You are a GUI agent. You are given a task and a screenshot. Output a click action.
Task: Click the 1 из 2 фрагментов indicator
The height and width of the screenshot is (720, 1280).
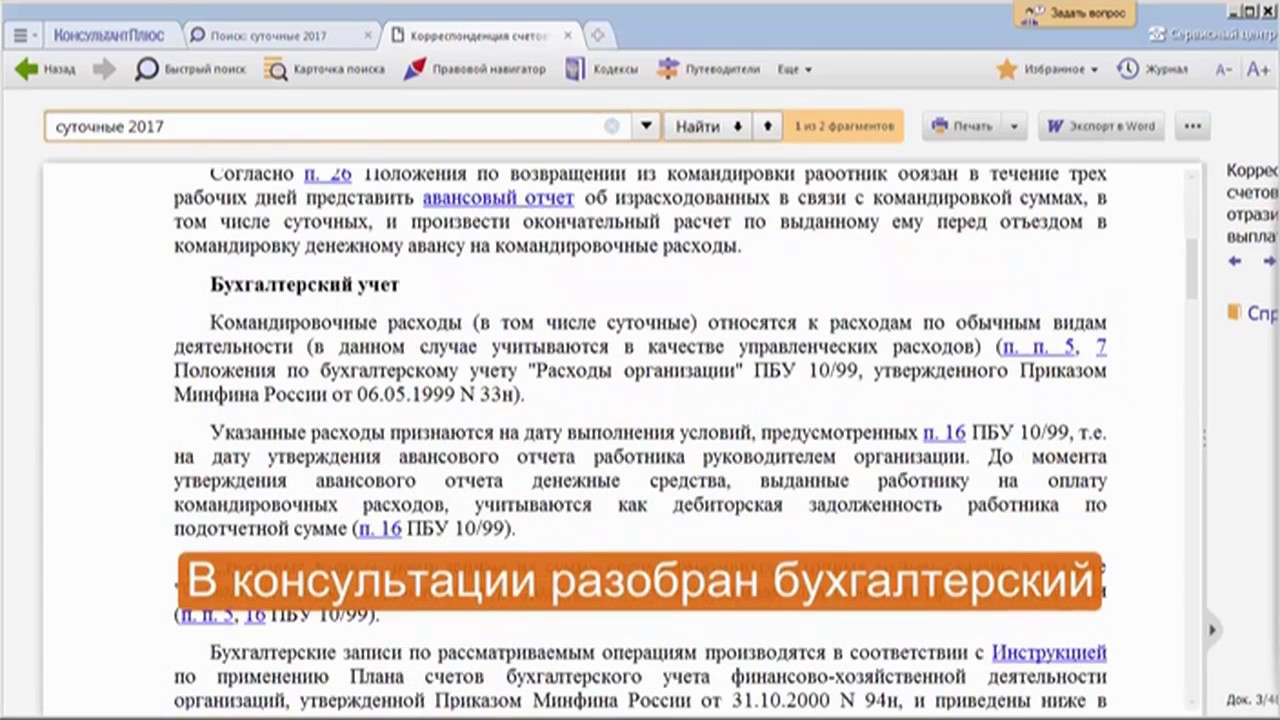tap(844, 126)
